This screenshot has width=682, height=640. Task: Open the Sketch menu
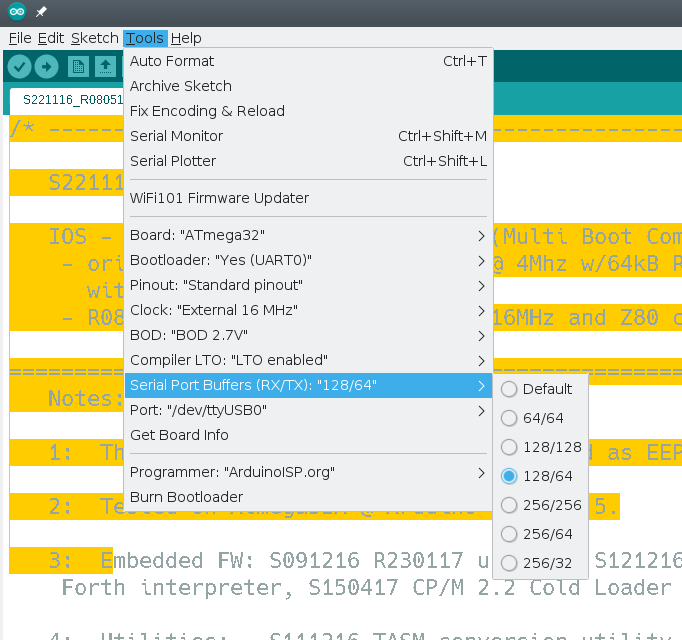pyautogui.click(x=94, y=38)
